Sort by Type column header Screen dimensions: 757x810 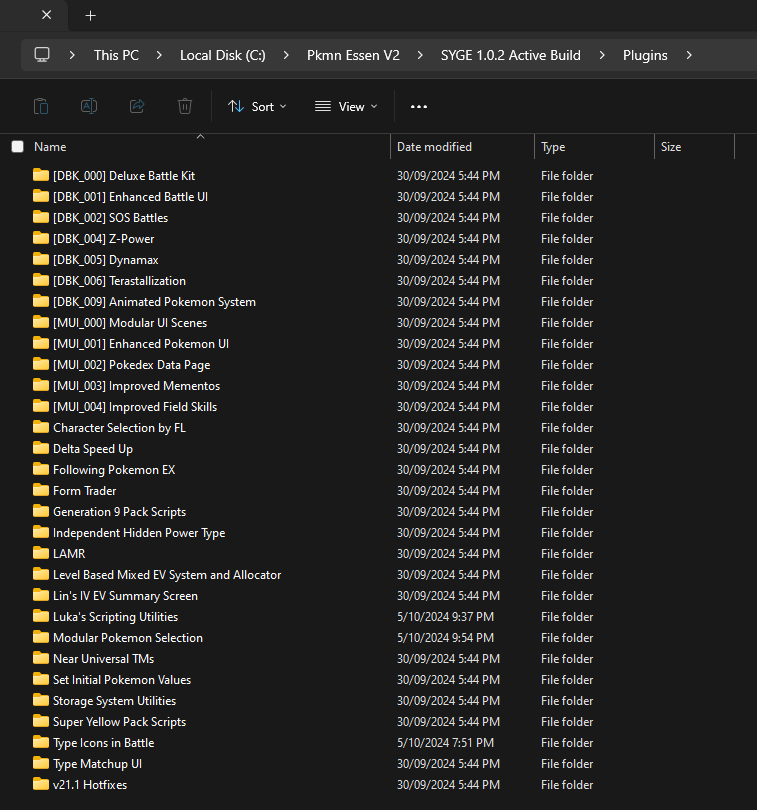point(553,147)
